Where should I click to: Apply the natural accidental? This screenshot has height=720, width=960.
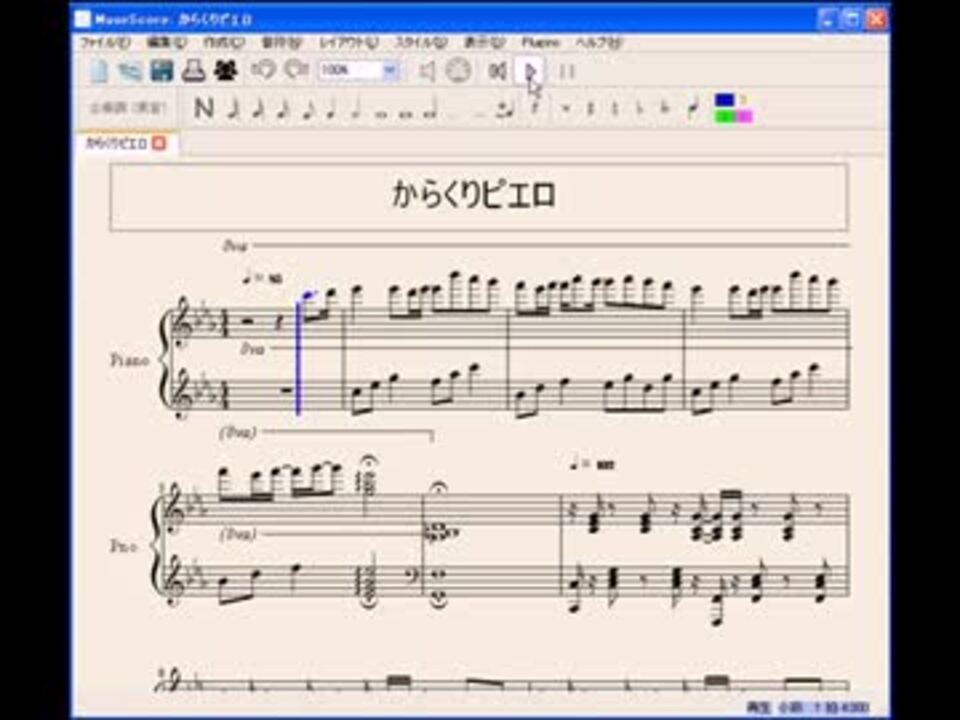615,109
